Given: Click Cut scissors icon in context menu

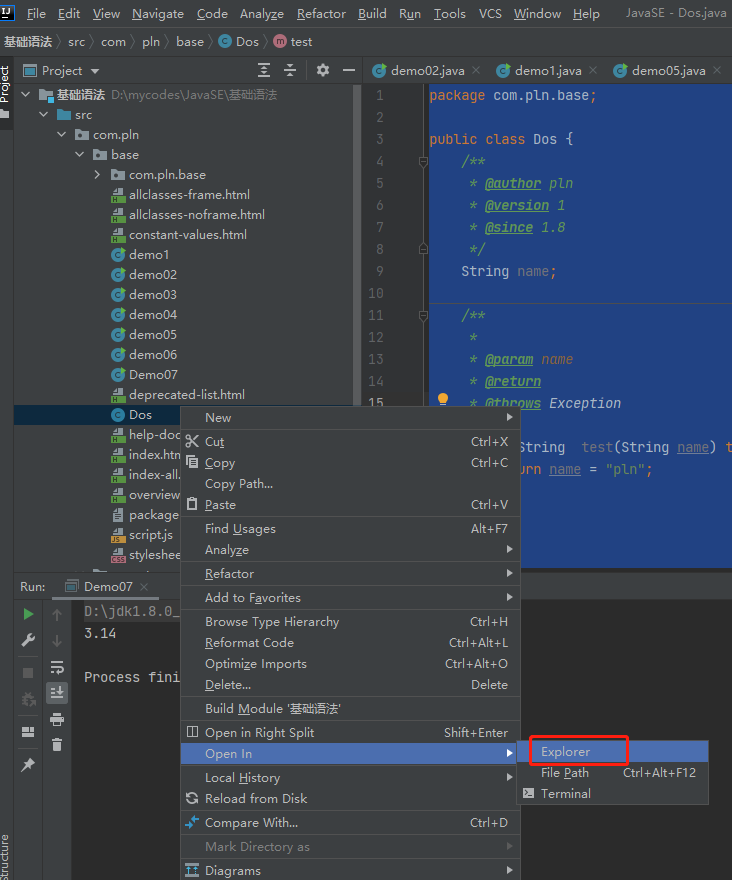Looking at the screenshot, I should [x=192, y=442].
